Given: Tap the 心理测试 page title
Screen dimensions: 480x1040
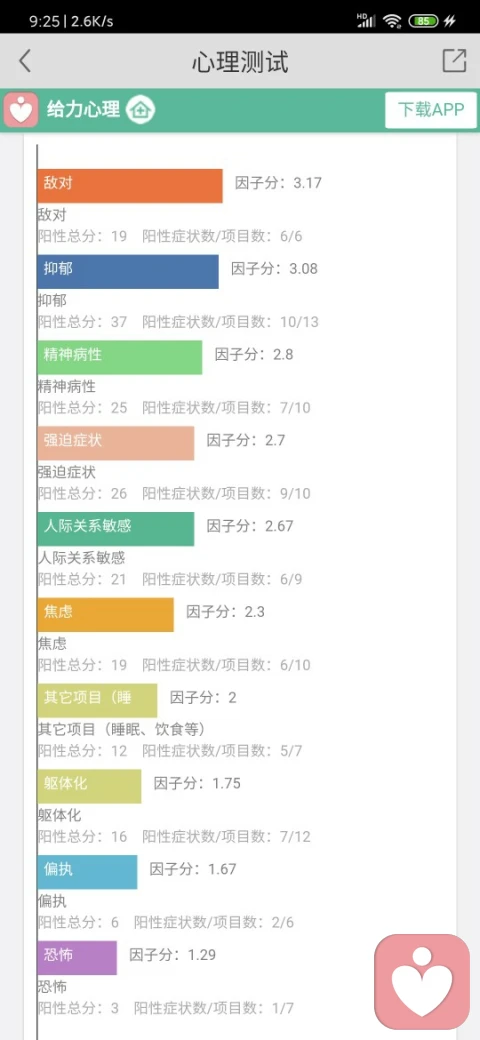Looking at the screenshot, I should tap(240, 62).
